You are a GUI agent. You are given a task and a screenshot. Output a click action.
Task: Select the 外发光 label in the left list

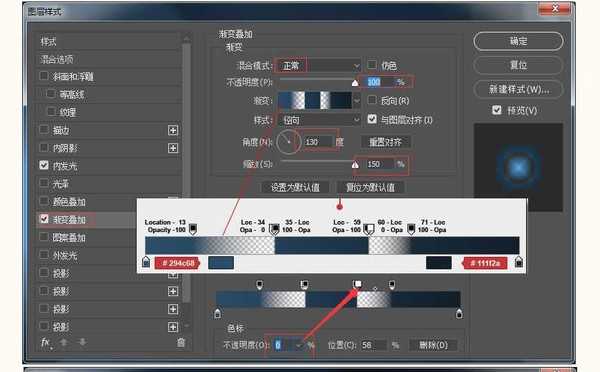[x=65, y=255]
